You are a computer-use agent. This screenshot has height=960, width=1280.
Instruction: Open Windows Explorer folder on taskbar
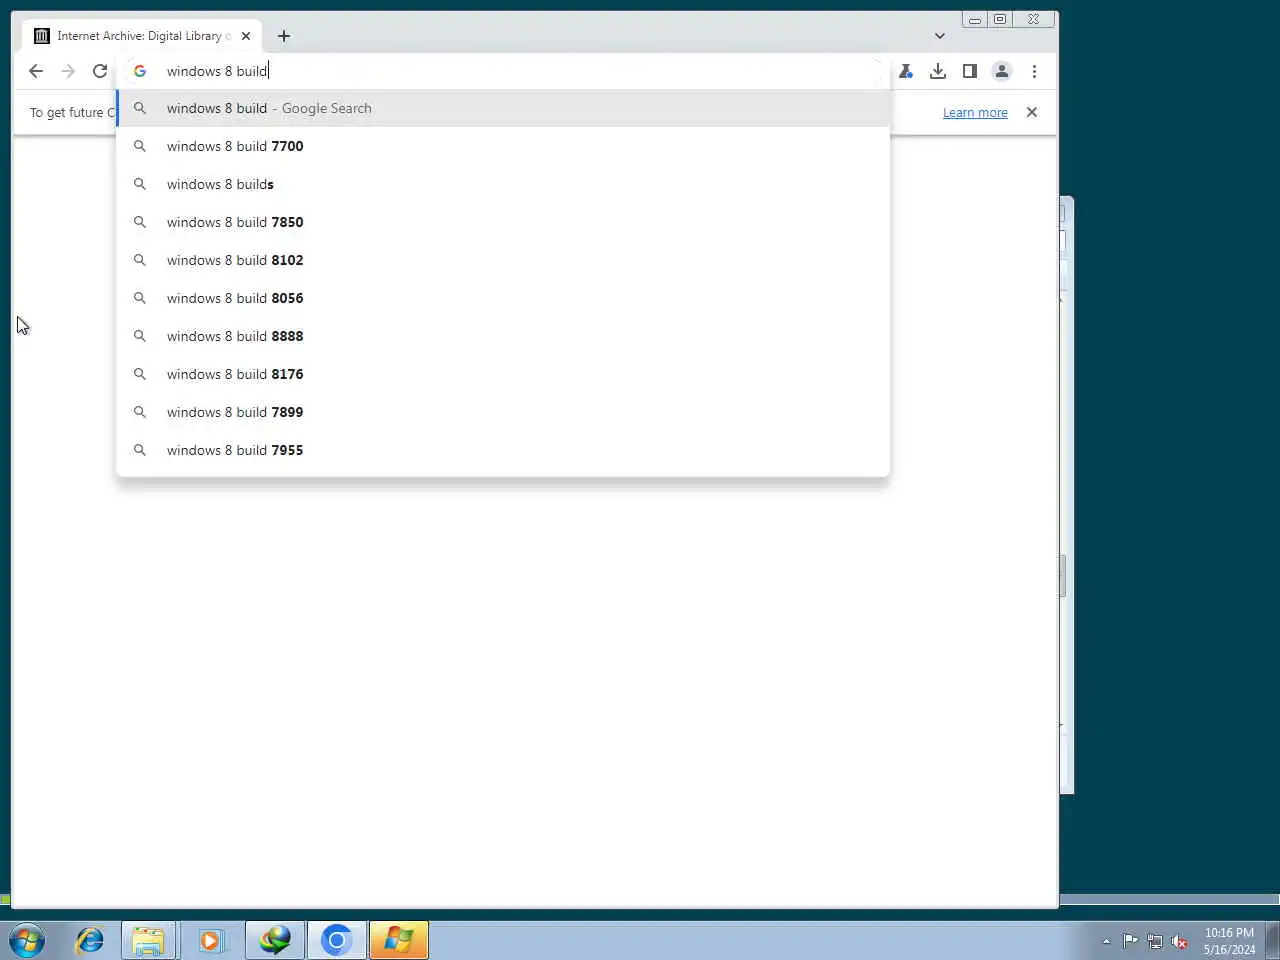(x=149, y=941)
